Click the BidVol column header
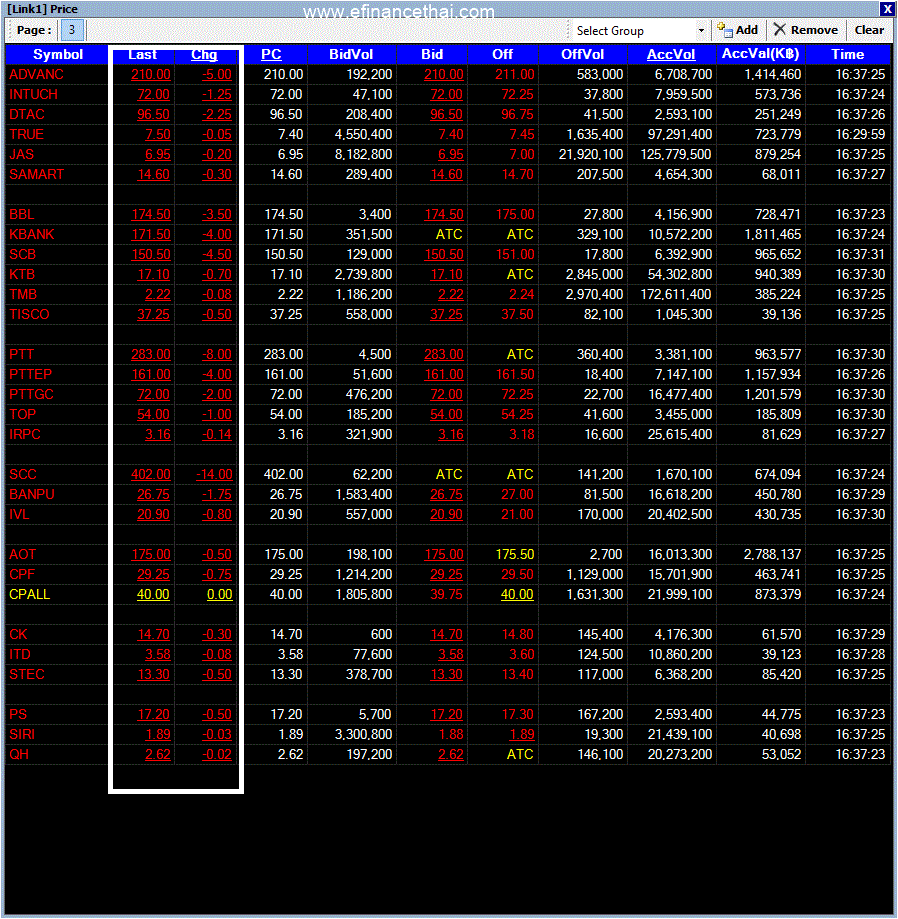 pyautogui.click(x=351, y=55)
